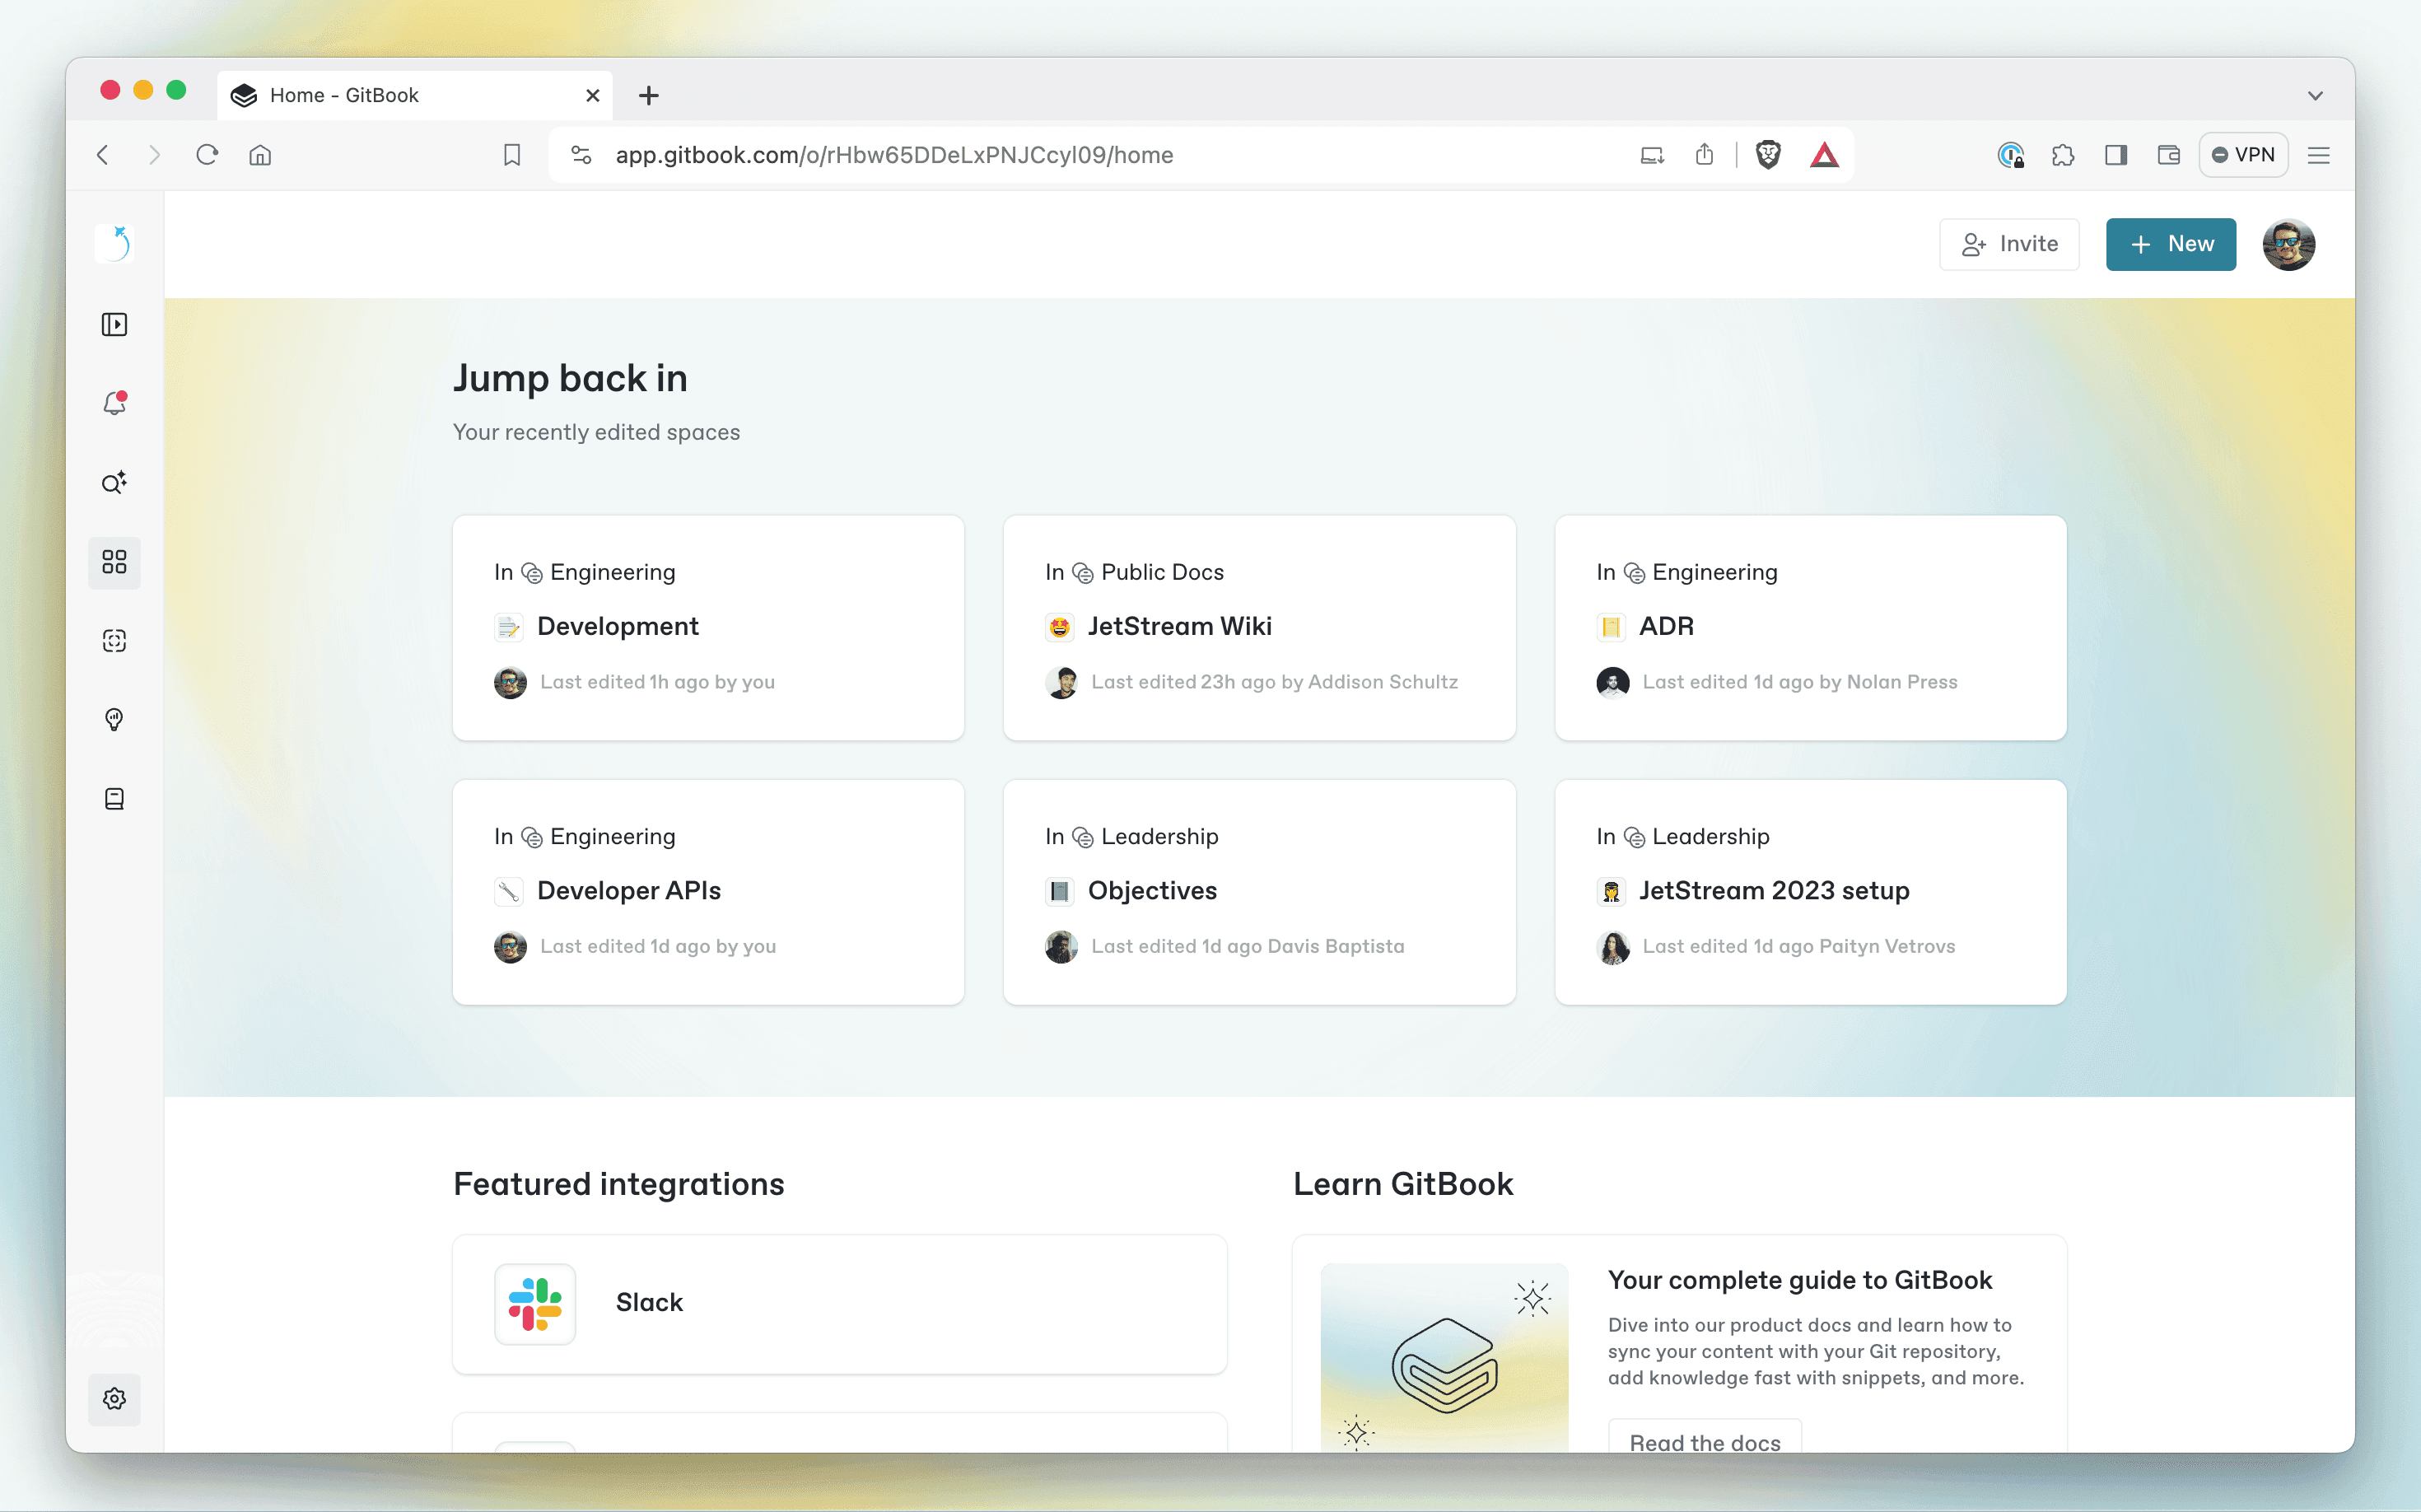
Task: Click the GitBook logo in the sidebar
Action: tap(117, 242)
